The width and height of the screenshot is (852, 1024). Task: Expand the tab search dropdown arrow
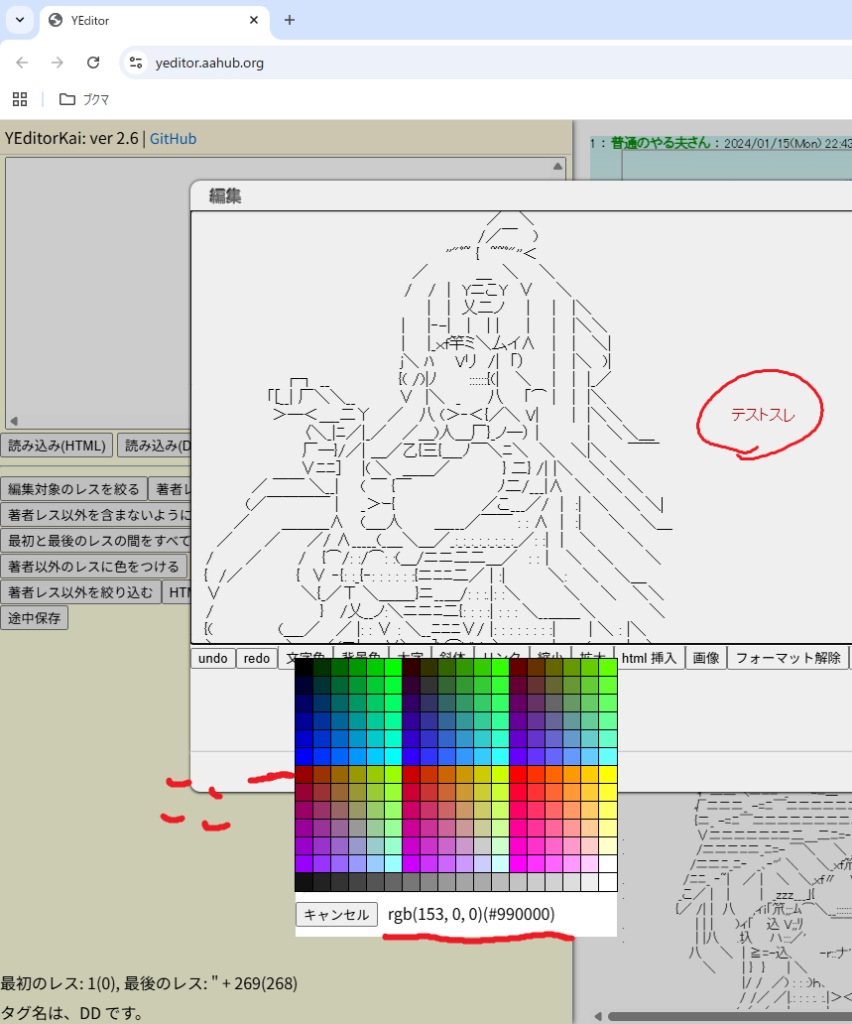pyautogui.click(x=19, y=20)
